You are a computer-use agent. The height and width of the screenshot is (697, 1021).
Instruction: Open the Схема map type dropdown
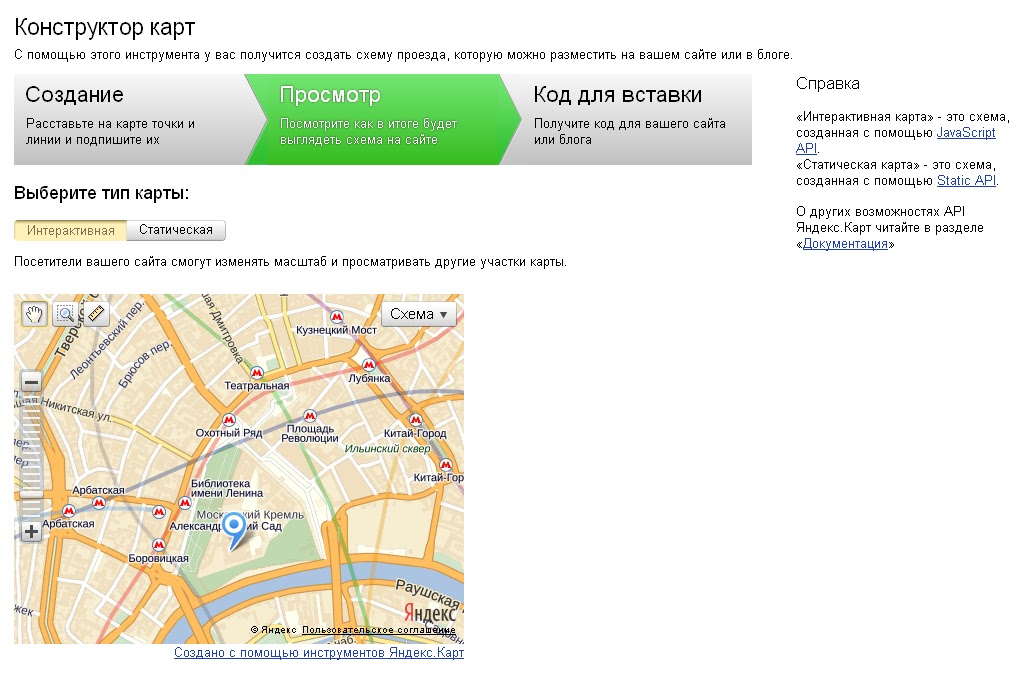click(419, 314)
